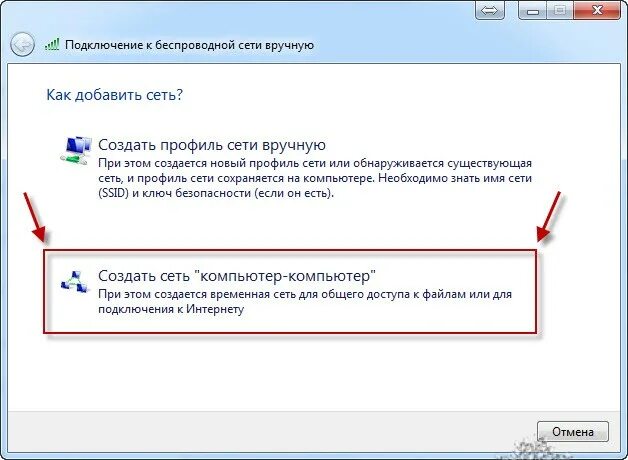Viewport: 628px width, 460px height.
Task: Click the Отмена button
Action: [x=573, y=432]
